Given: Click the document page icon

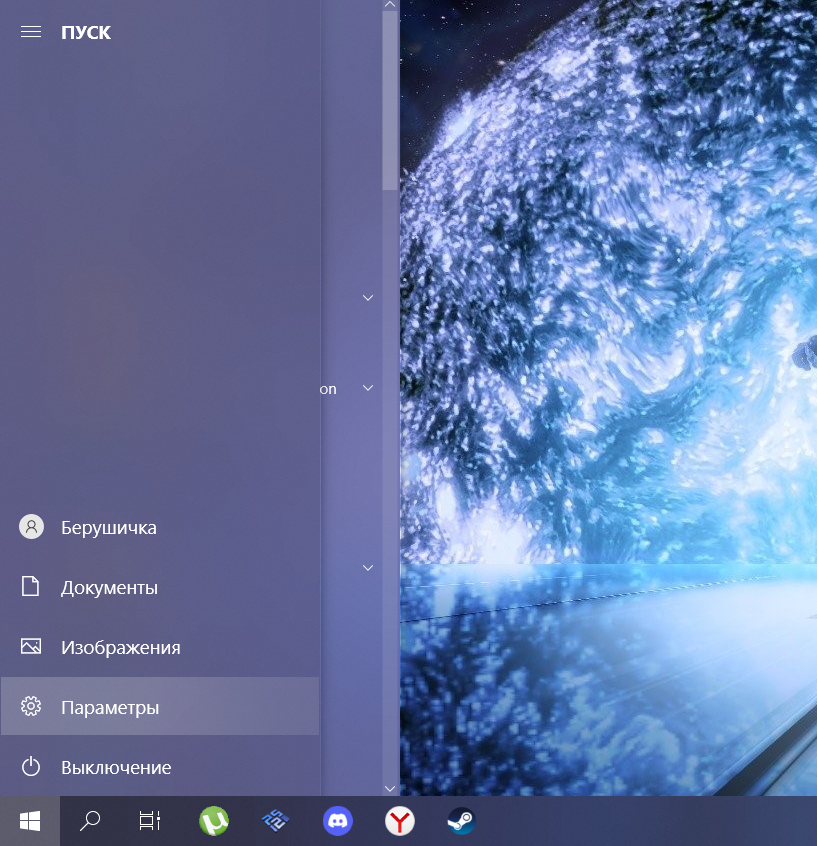Looking at the screenshot, I should point(31,586).
